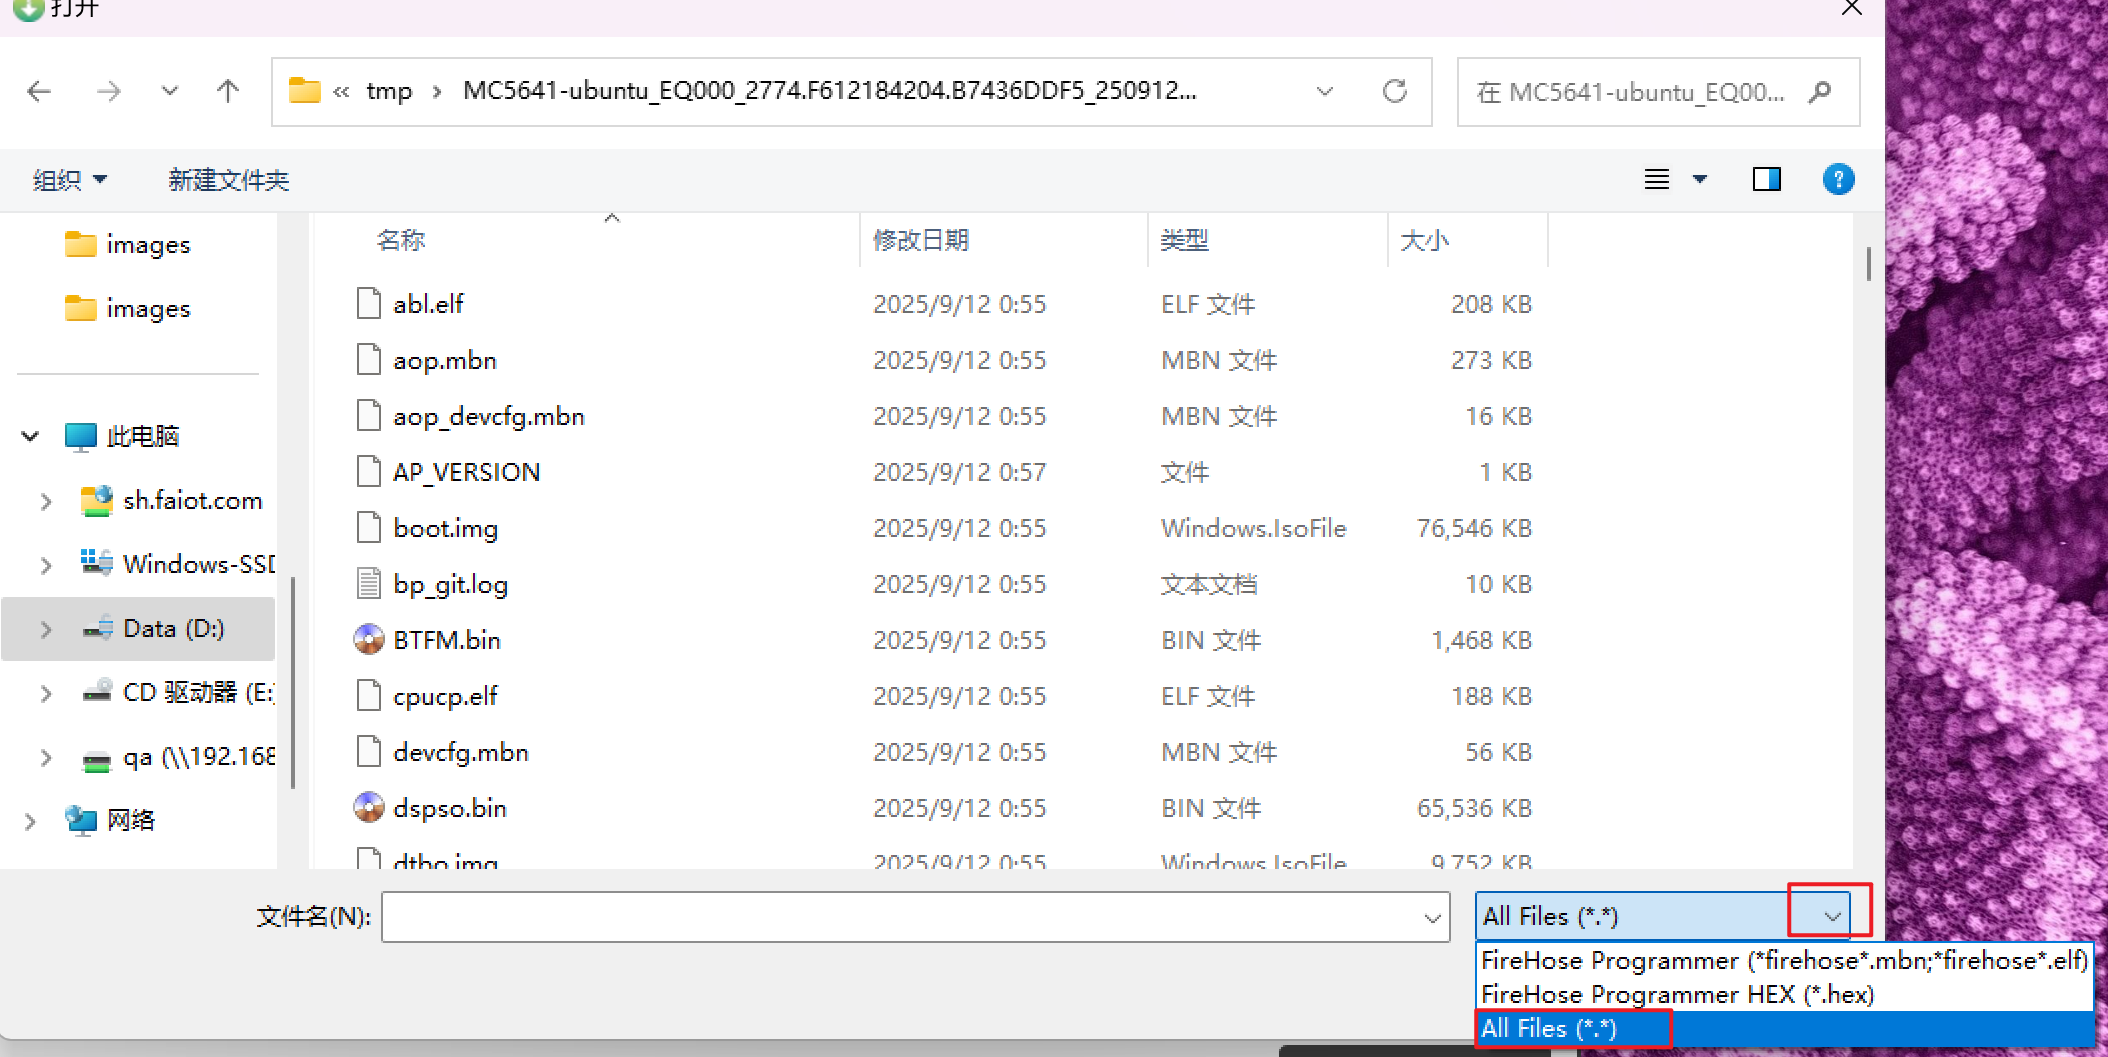
Task: Open view options dropdown arrow
Action: click(1700, 180)
